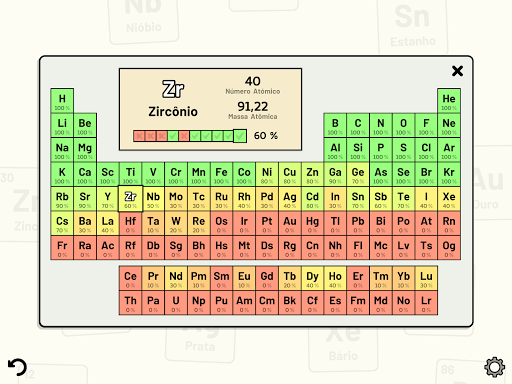Select the Nobelium (No) cell

pyautogui.click(x=403, y=303)
